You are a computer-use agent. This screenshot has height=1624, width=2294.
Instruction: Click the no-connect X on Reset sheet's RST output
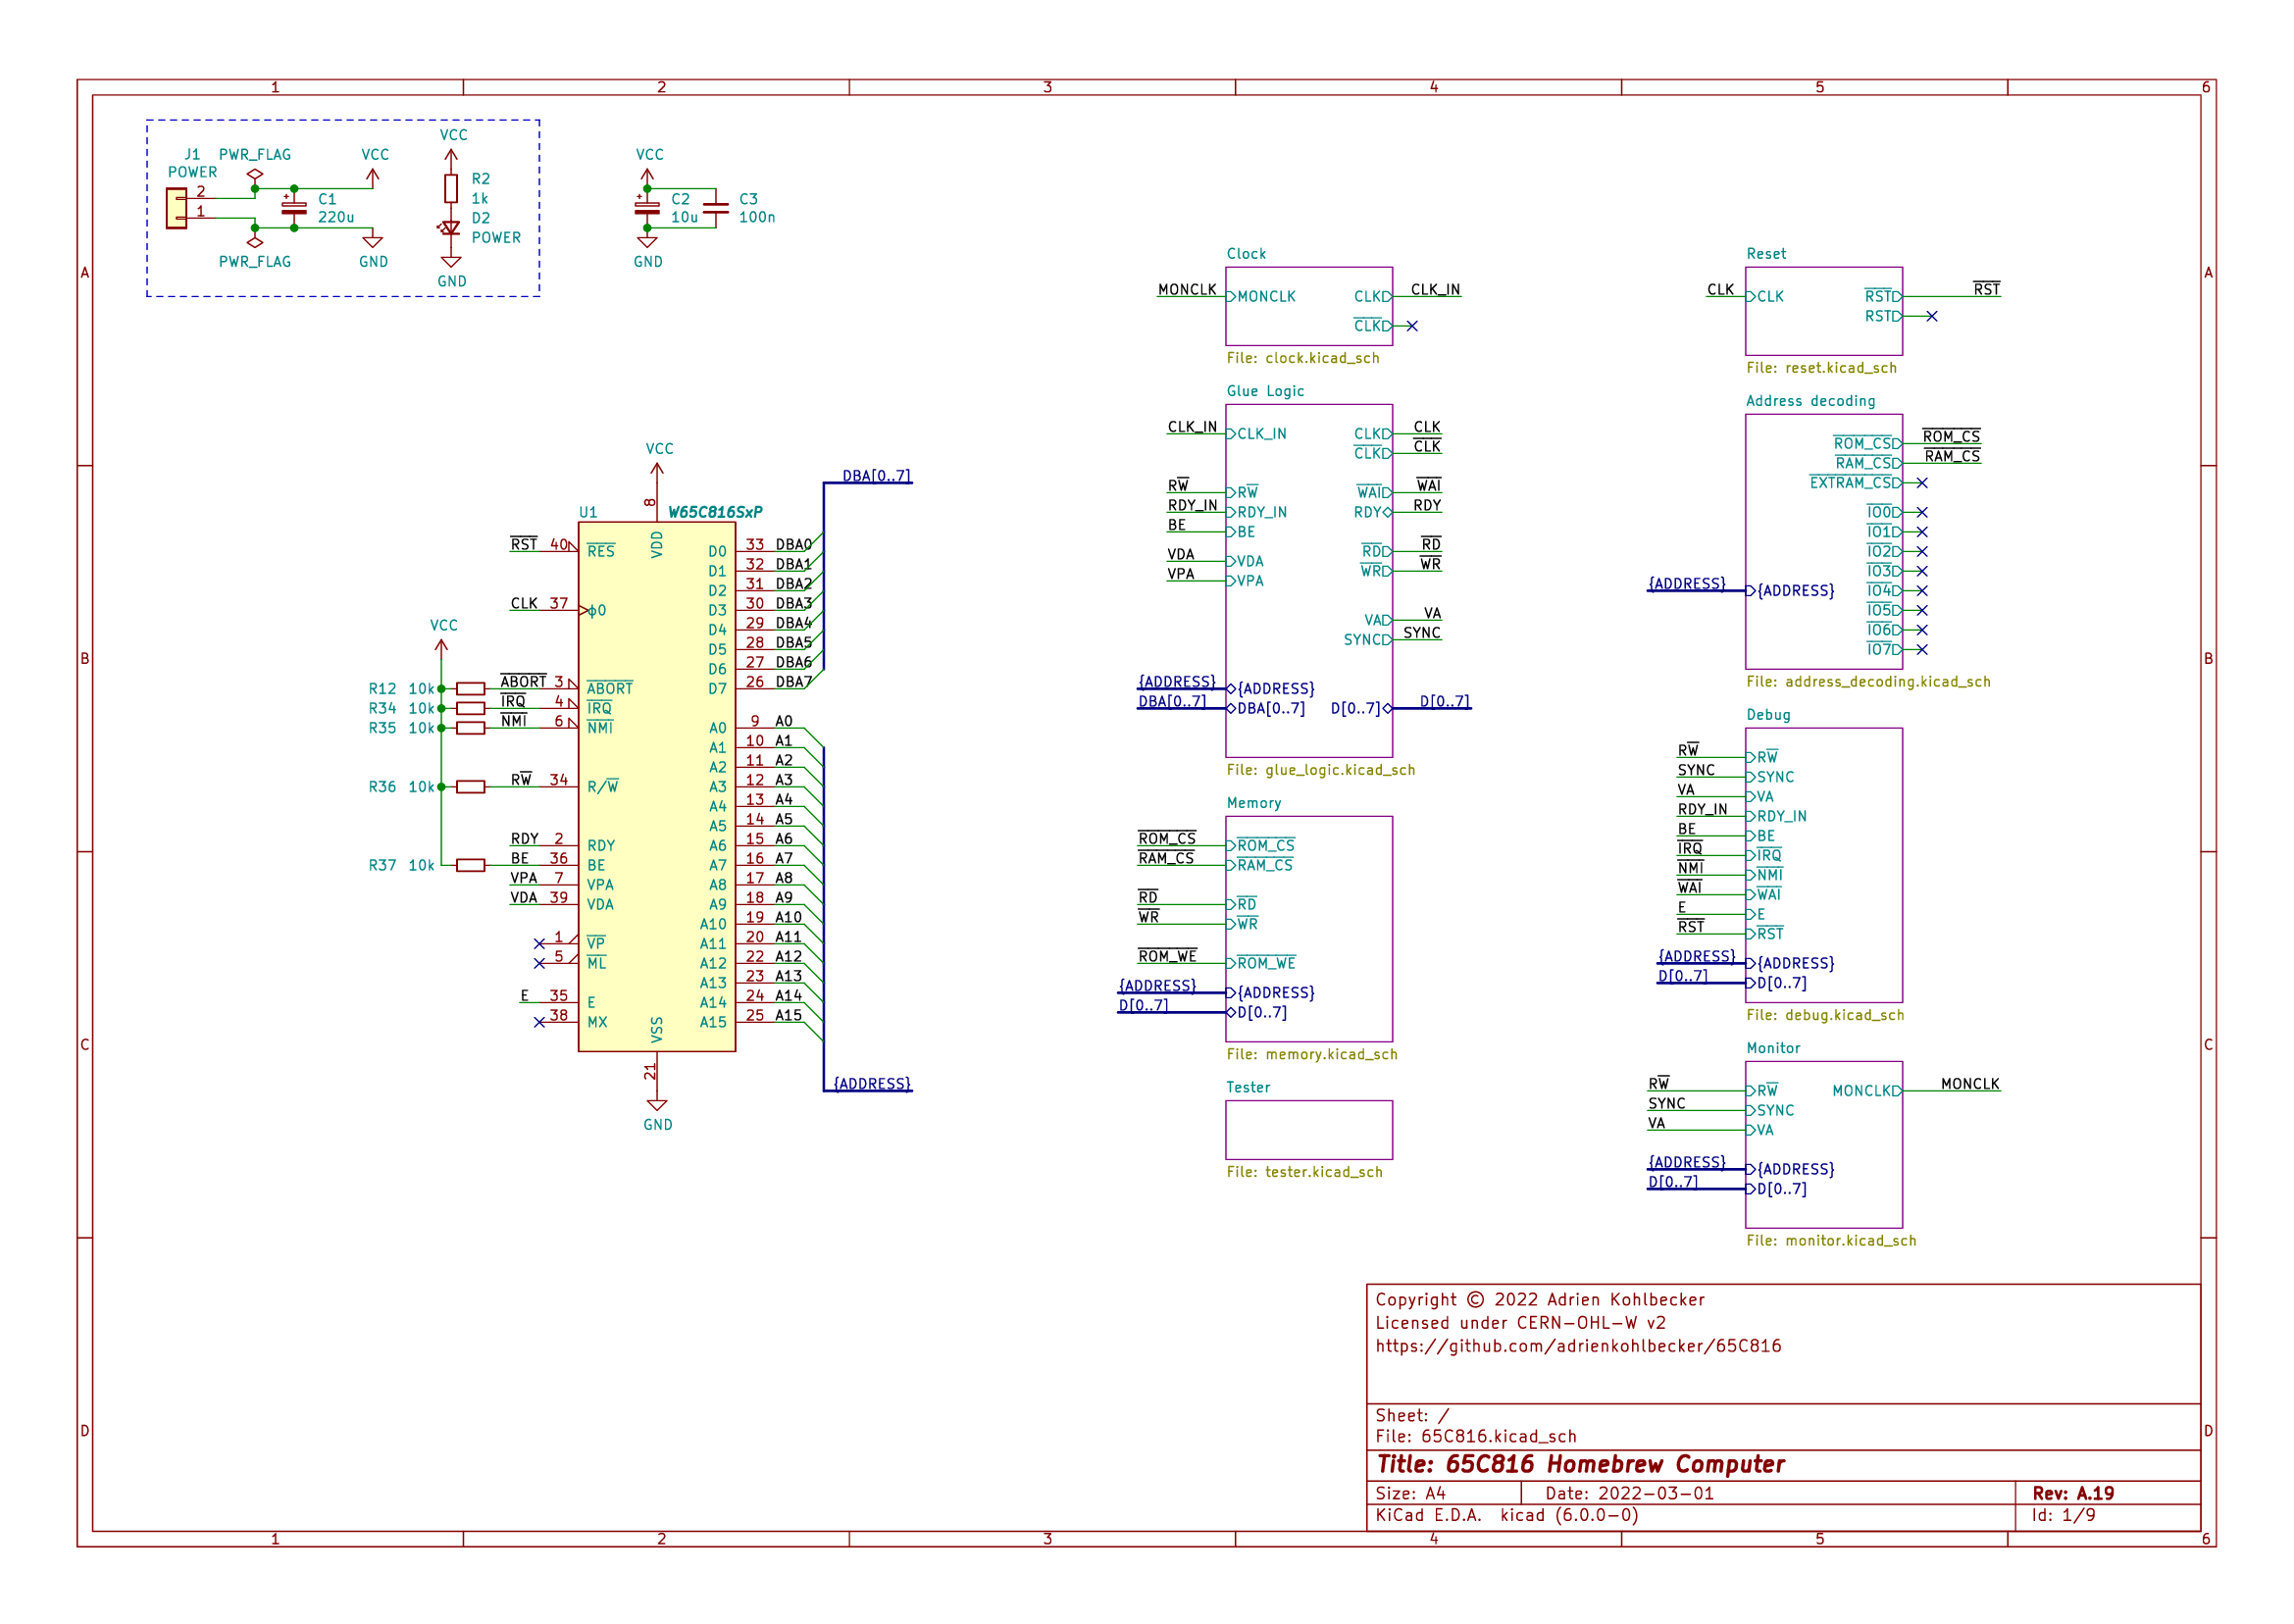pyautogui.click(x=1931, y=316)
